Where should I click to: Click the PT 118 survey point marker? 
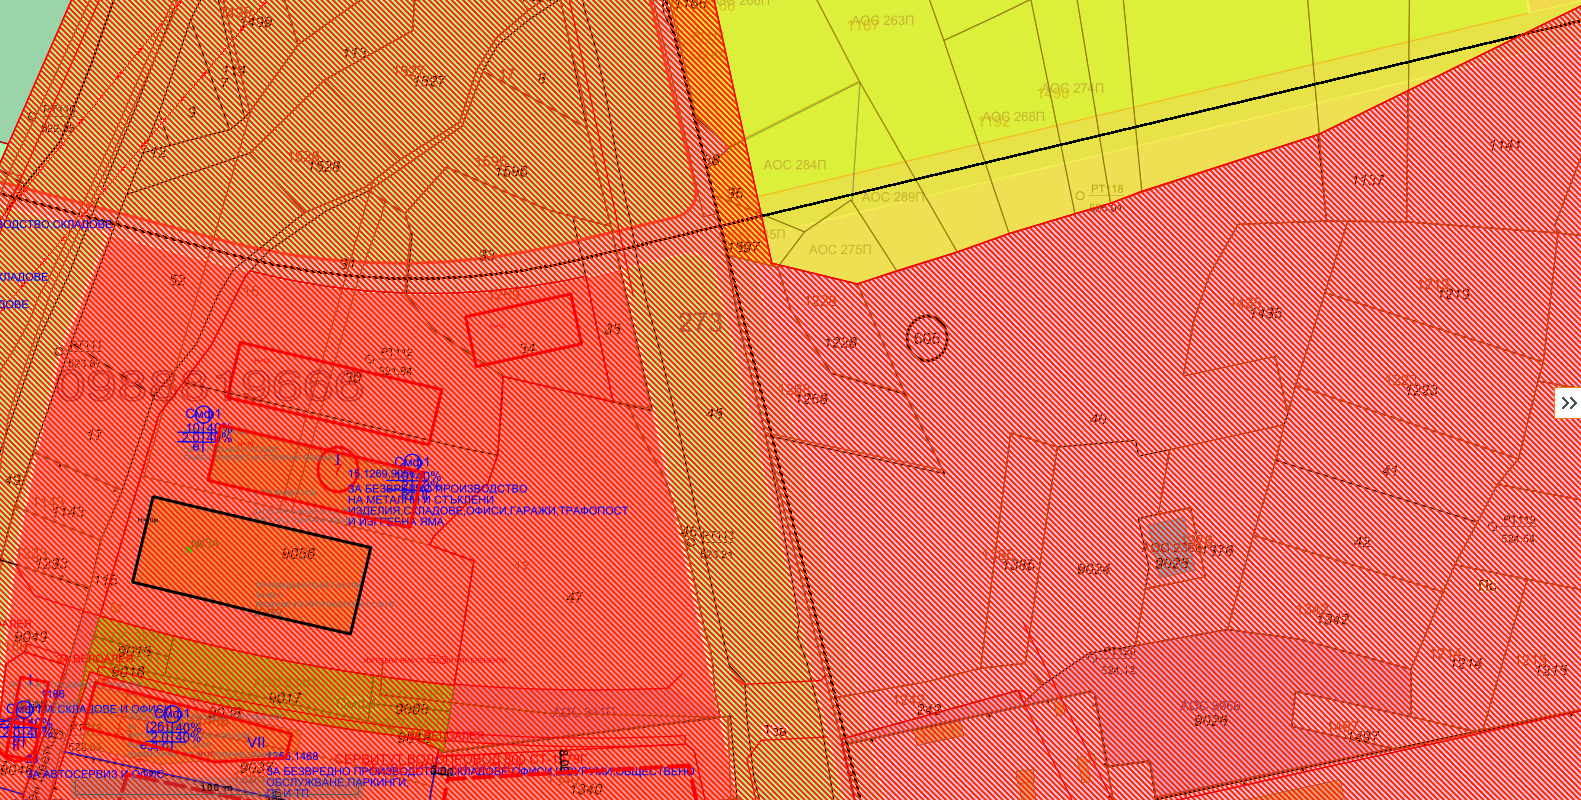click(x=1080, y=196)
